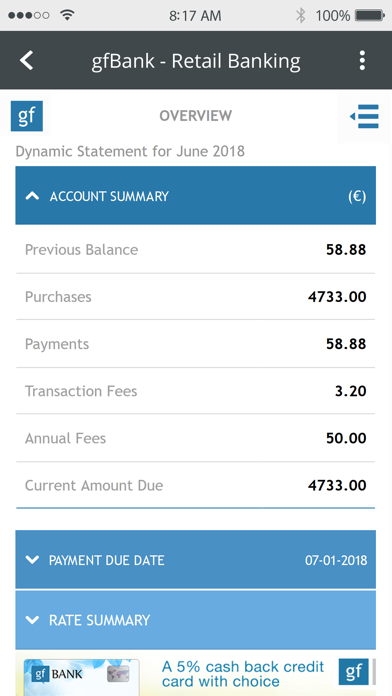392x696 pixels.
Task: Tap the Current Amount Due row
Action: 195,485
